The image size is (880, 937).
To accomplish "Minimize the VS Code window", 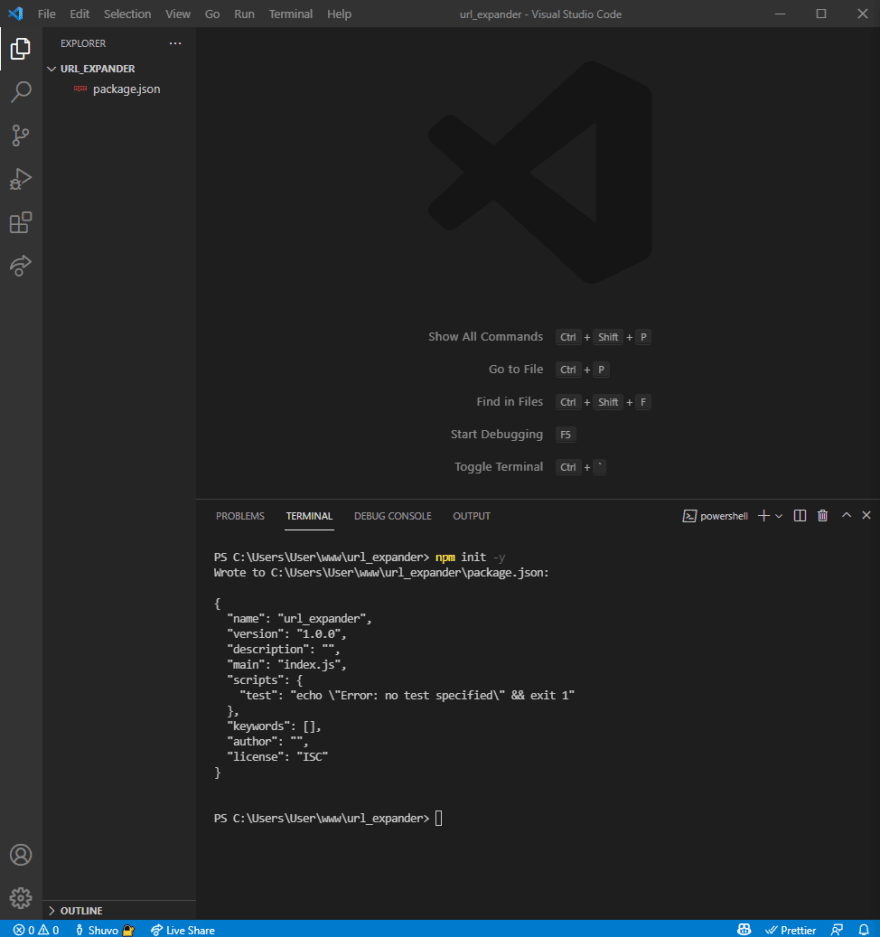I will 780,14.
